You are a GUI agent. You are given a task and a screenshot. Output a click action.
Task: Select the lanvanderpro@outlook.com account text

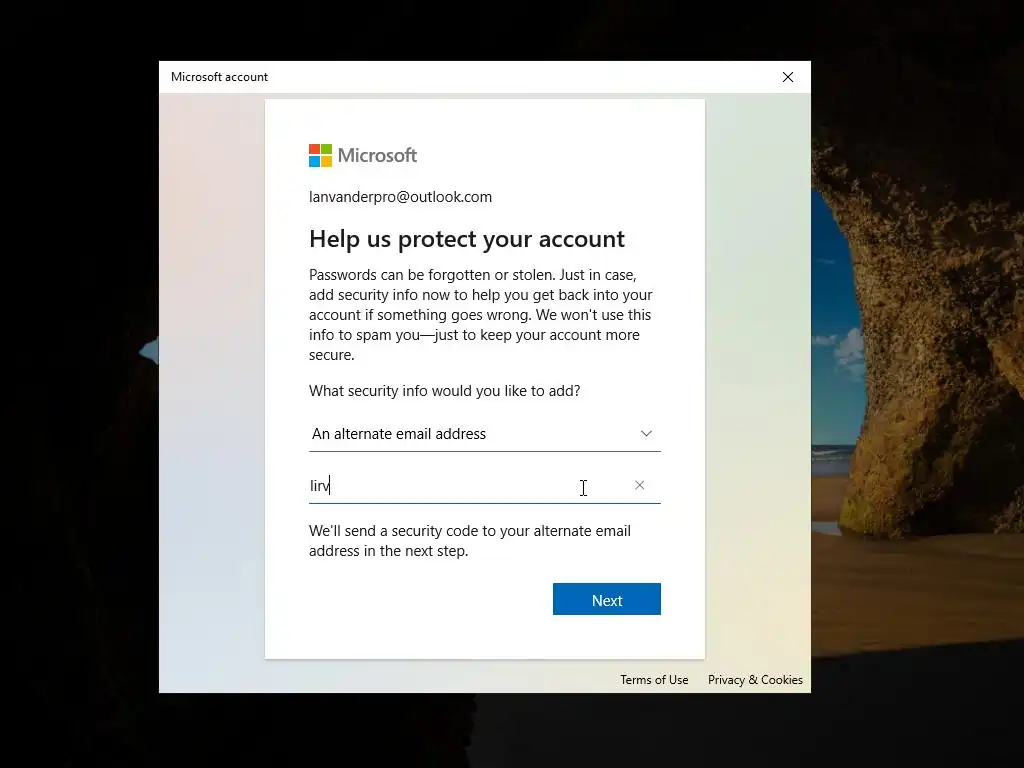400,197
